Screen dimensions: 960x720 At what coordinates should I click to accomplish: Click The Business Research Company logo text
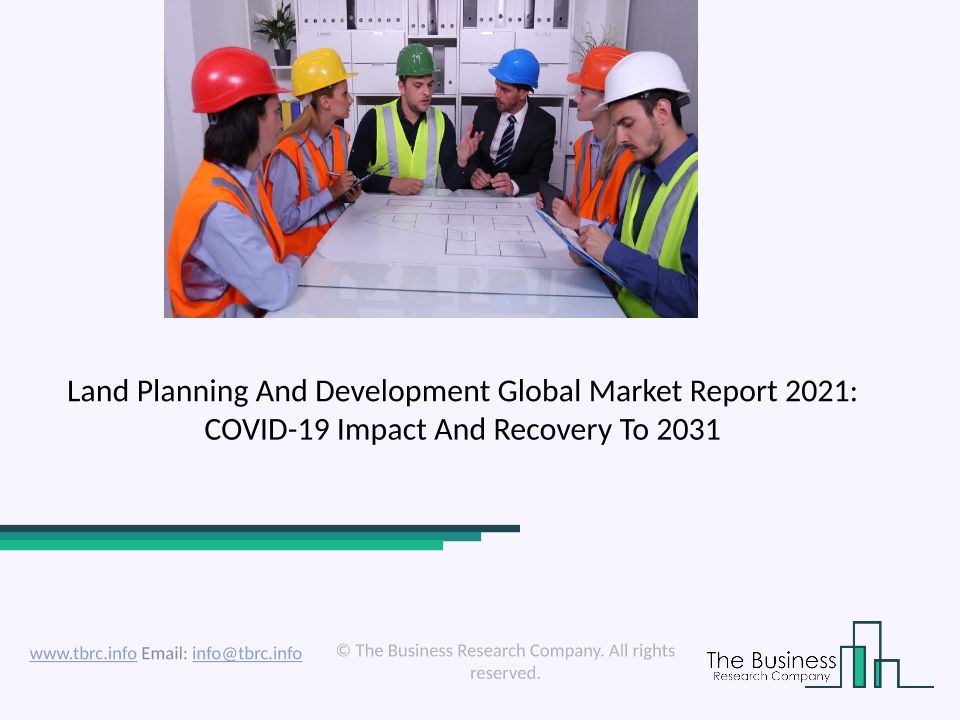771,665
